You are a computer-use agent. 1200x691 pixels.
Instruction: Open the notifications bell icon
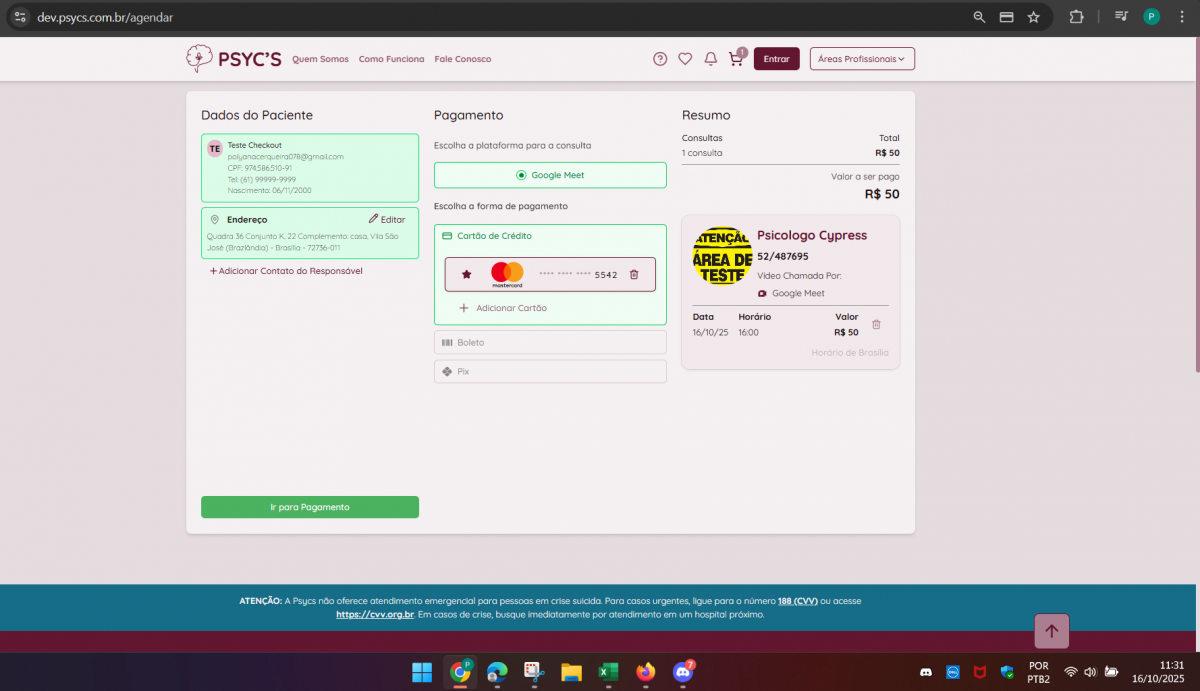711,59
